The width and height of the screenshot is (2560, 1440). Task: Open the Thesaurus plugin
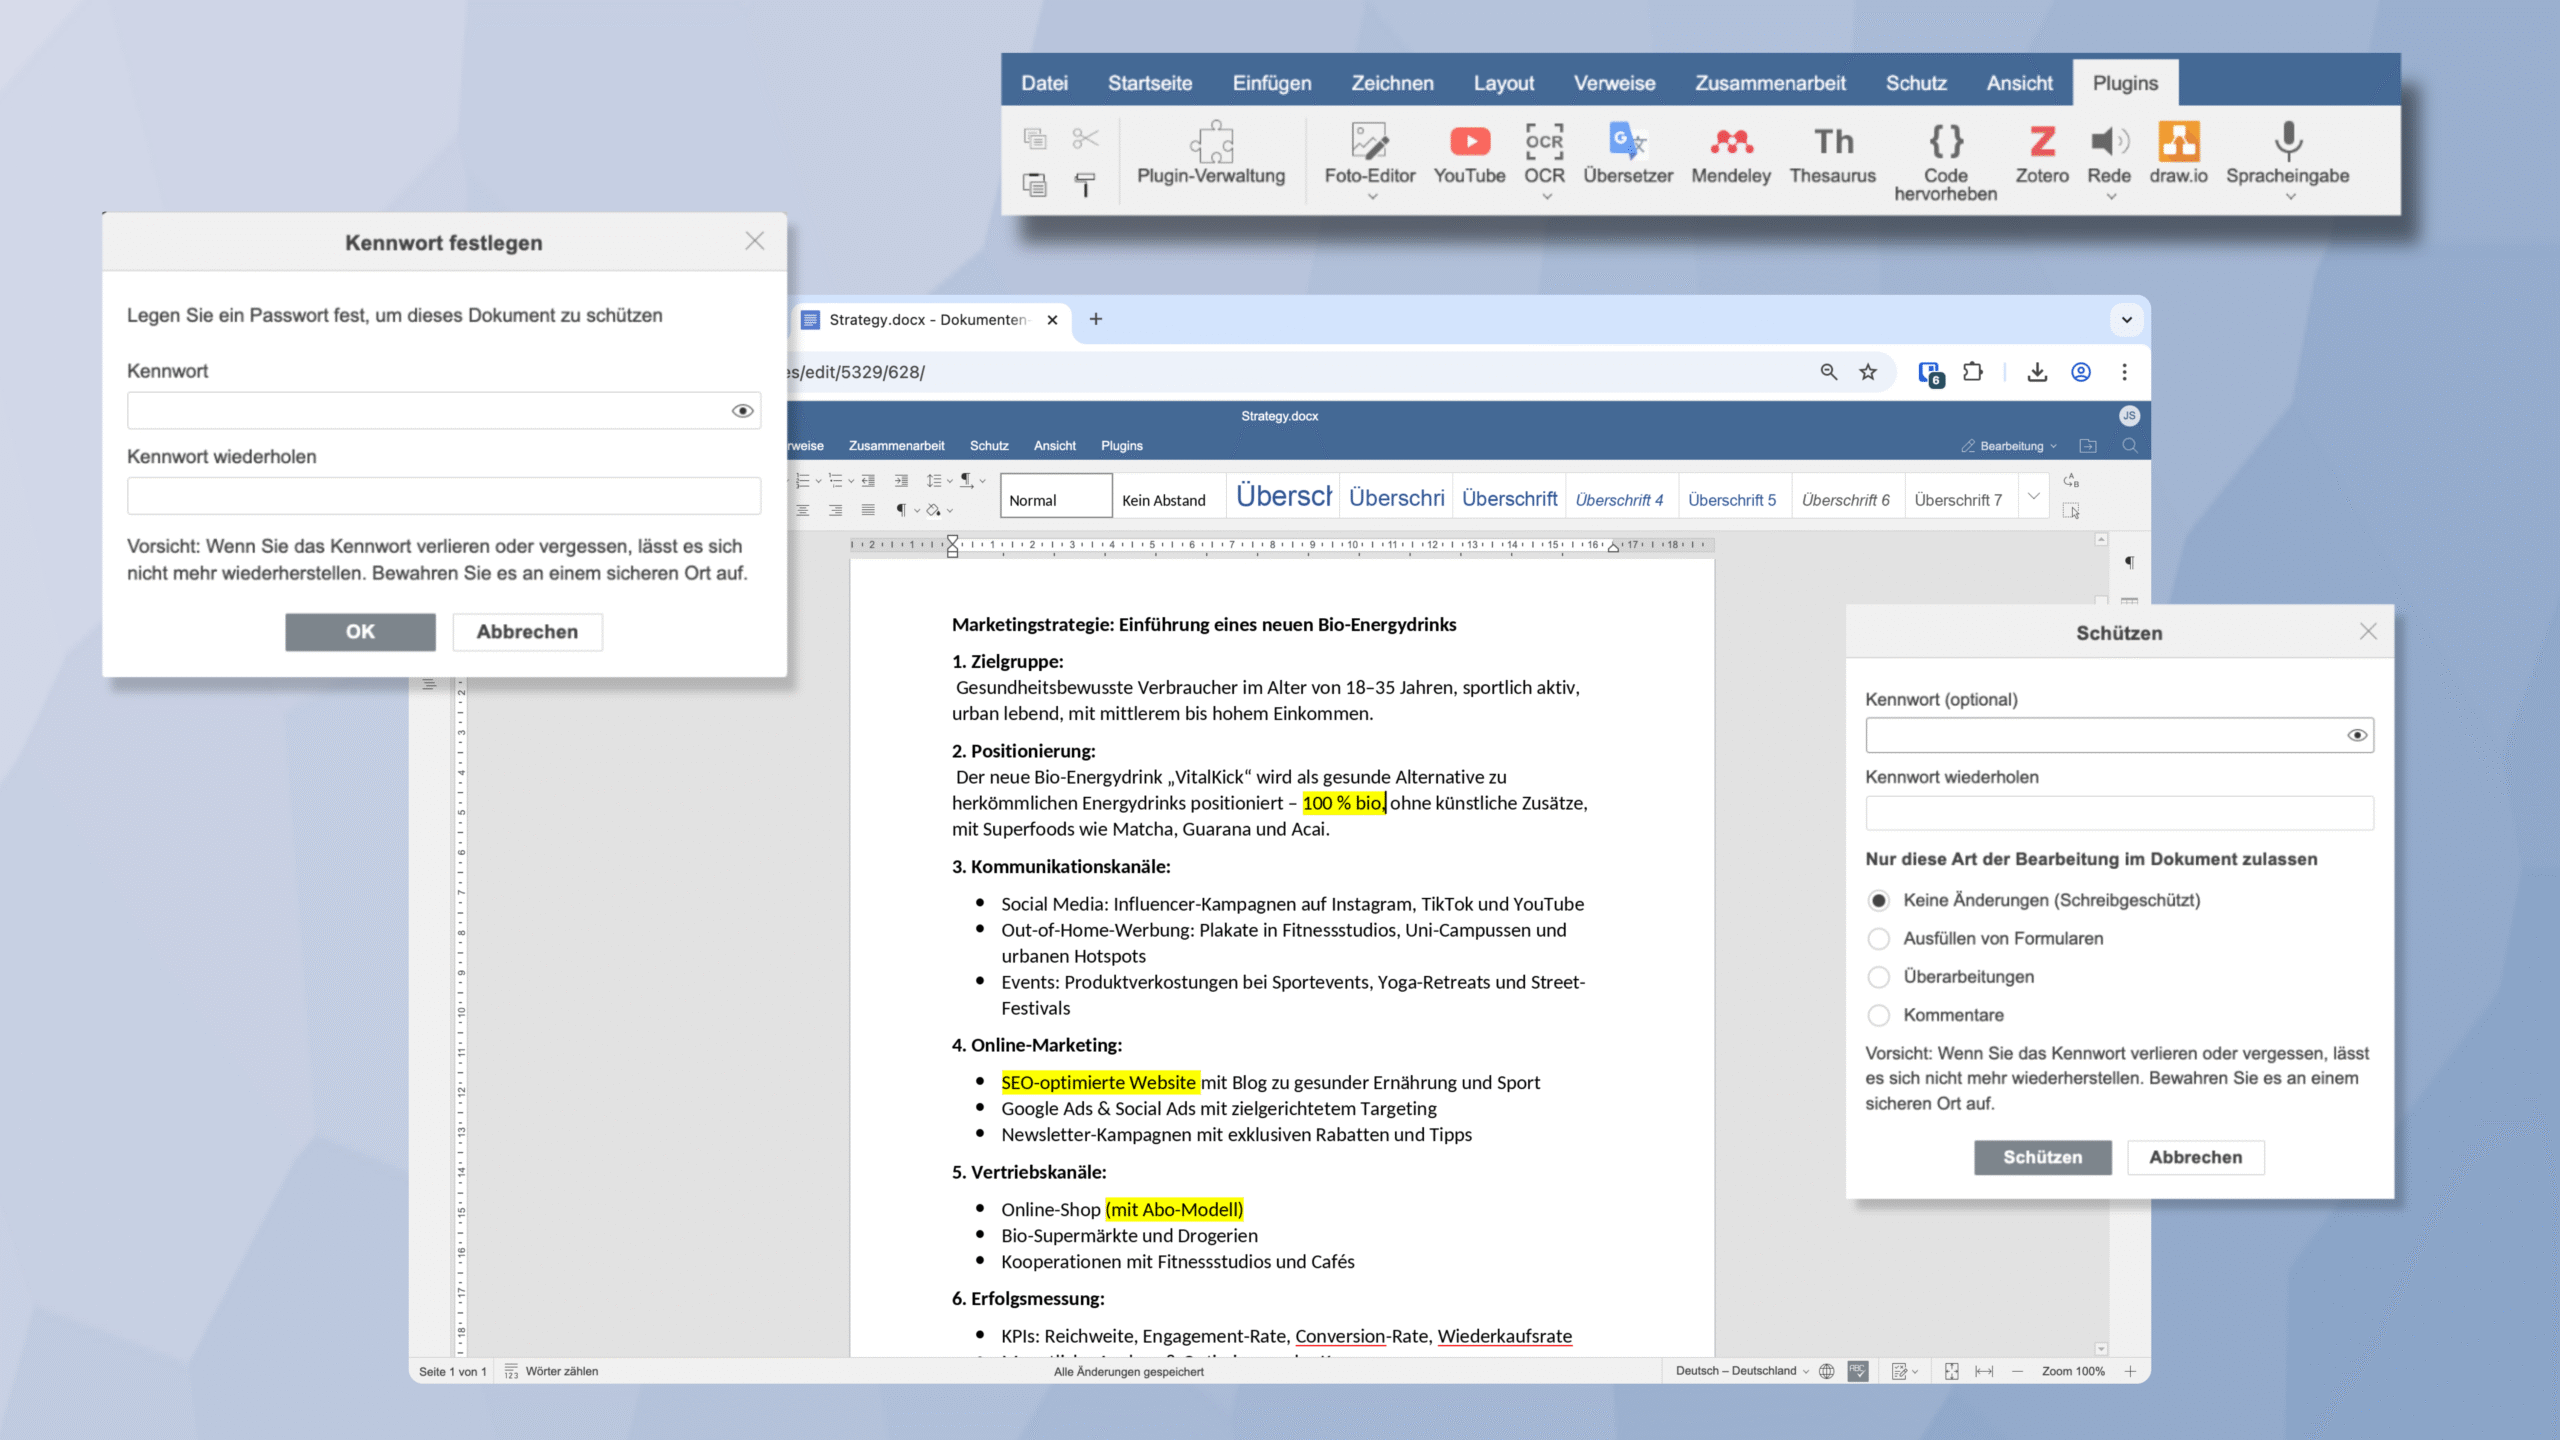point(1832,154)
